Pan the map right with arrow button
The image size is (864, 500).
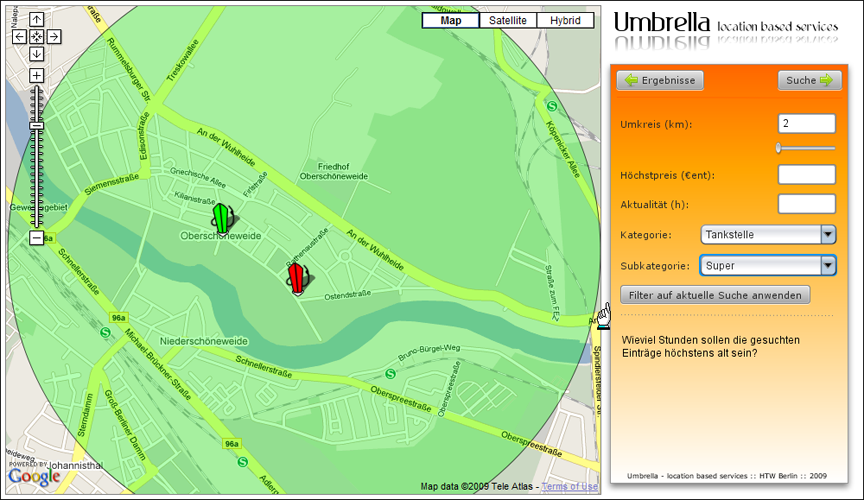coord(53,37)
